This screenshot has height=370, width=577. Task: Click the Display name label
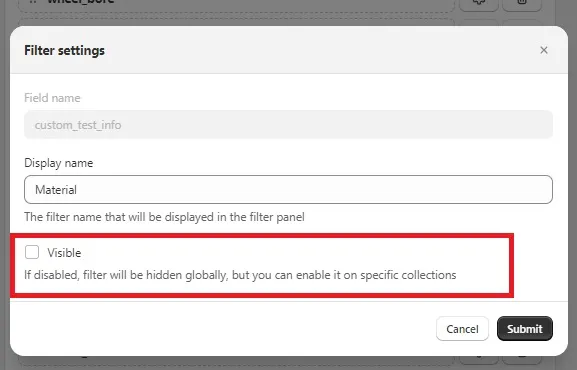[59, 163]
